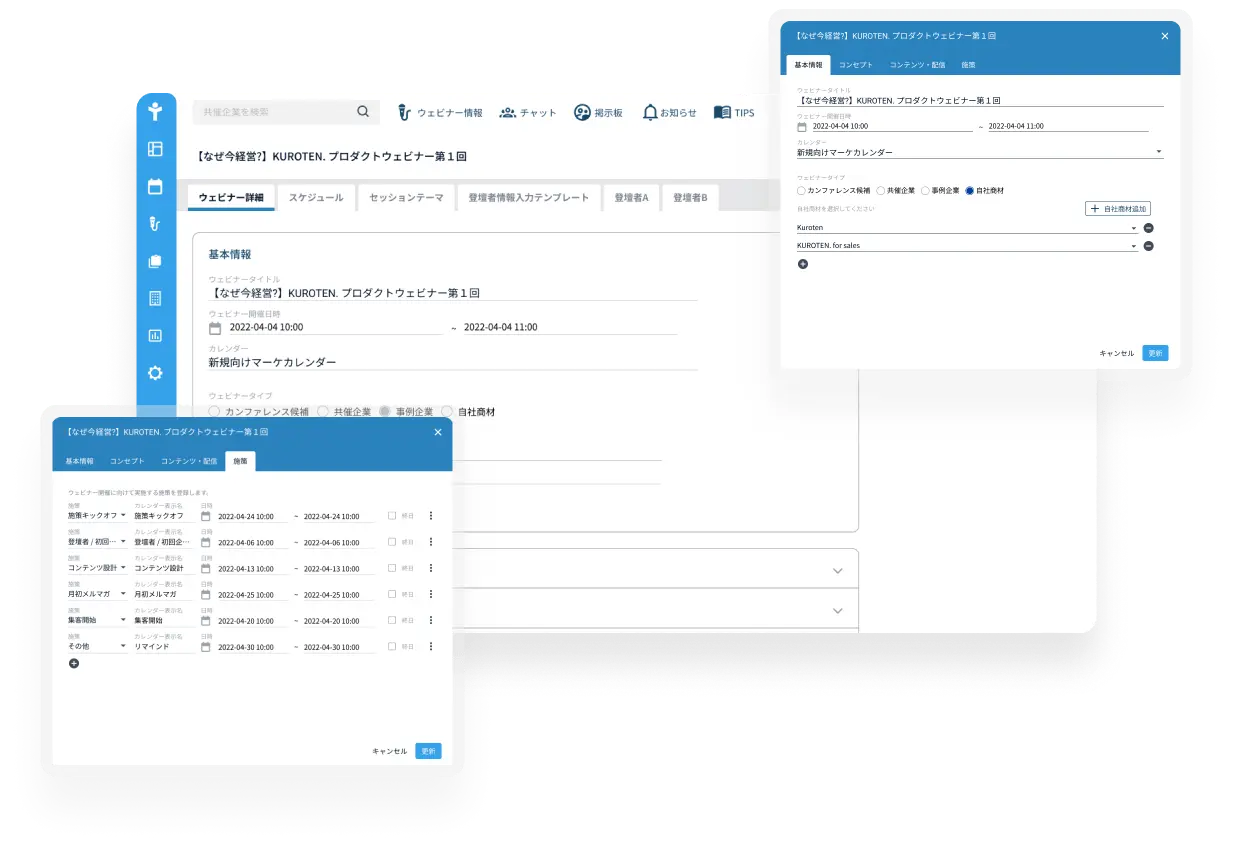This screenshot has height=848, width=1233.
Task: Open the calendar picker for 集客開始 row
Action: coord(205,621)
